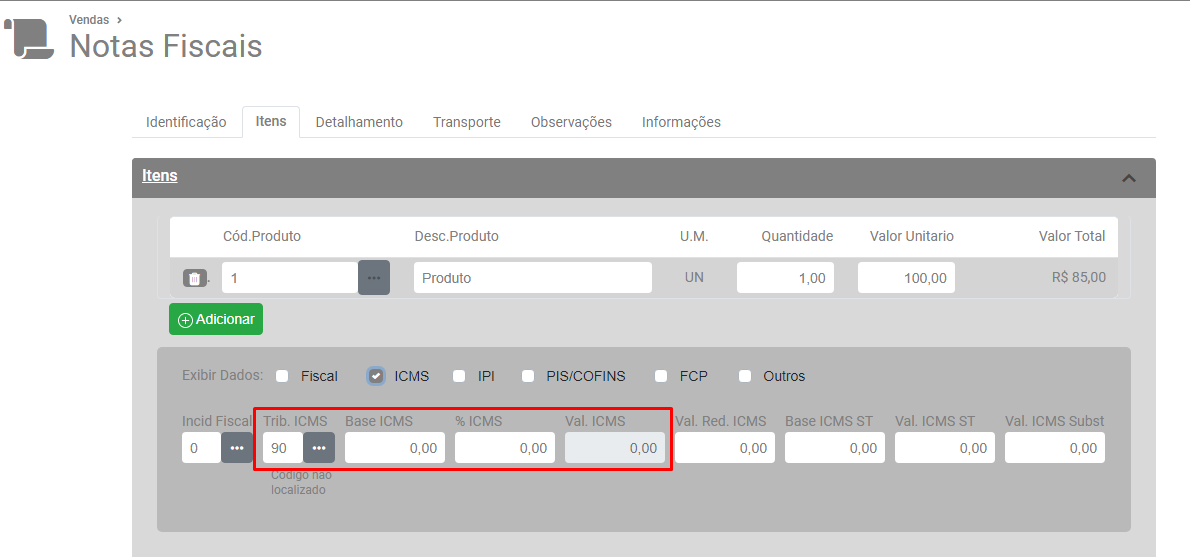
Task: Focus the Trib. ICMS code field
Action: coord(284,448)
